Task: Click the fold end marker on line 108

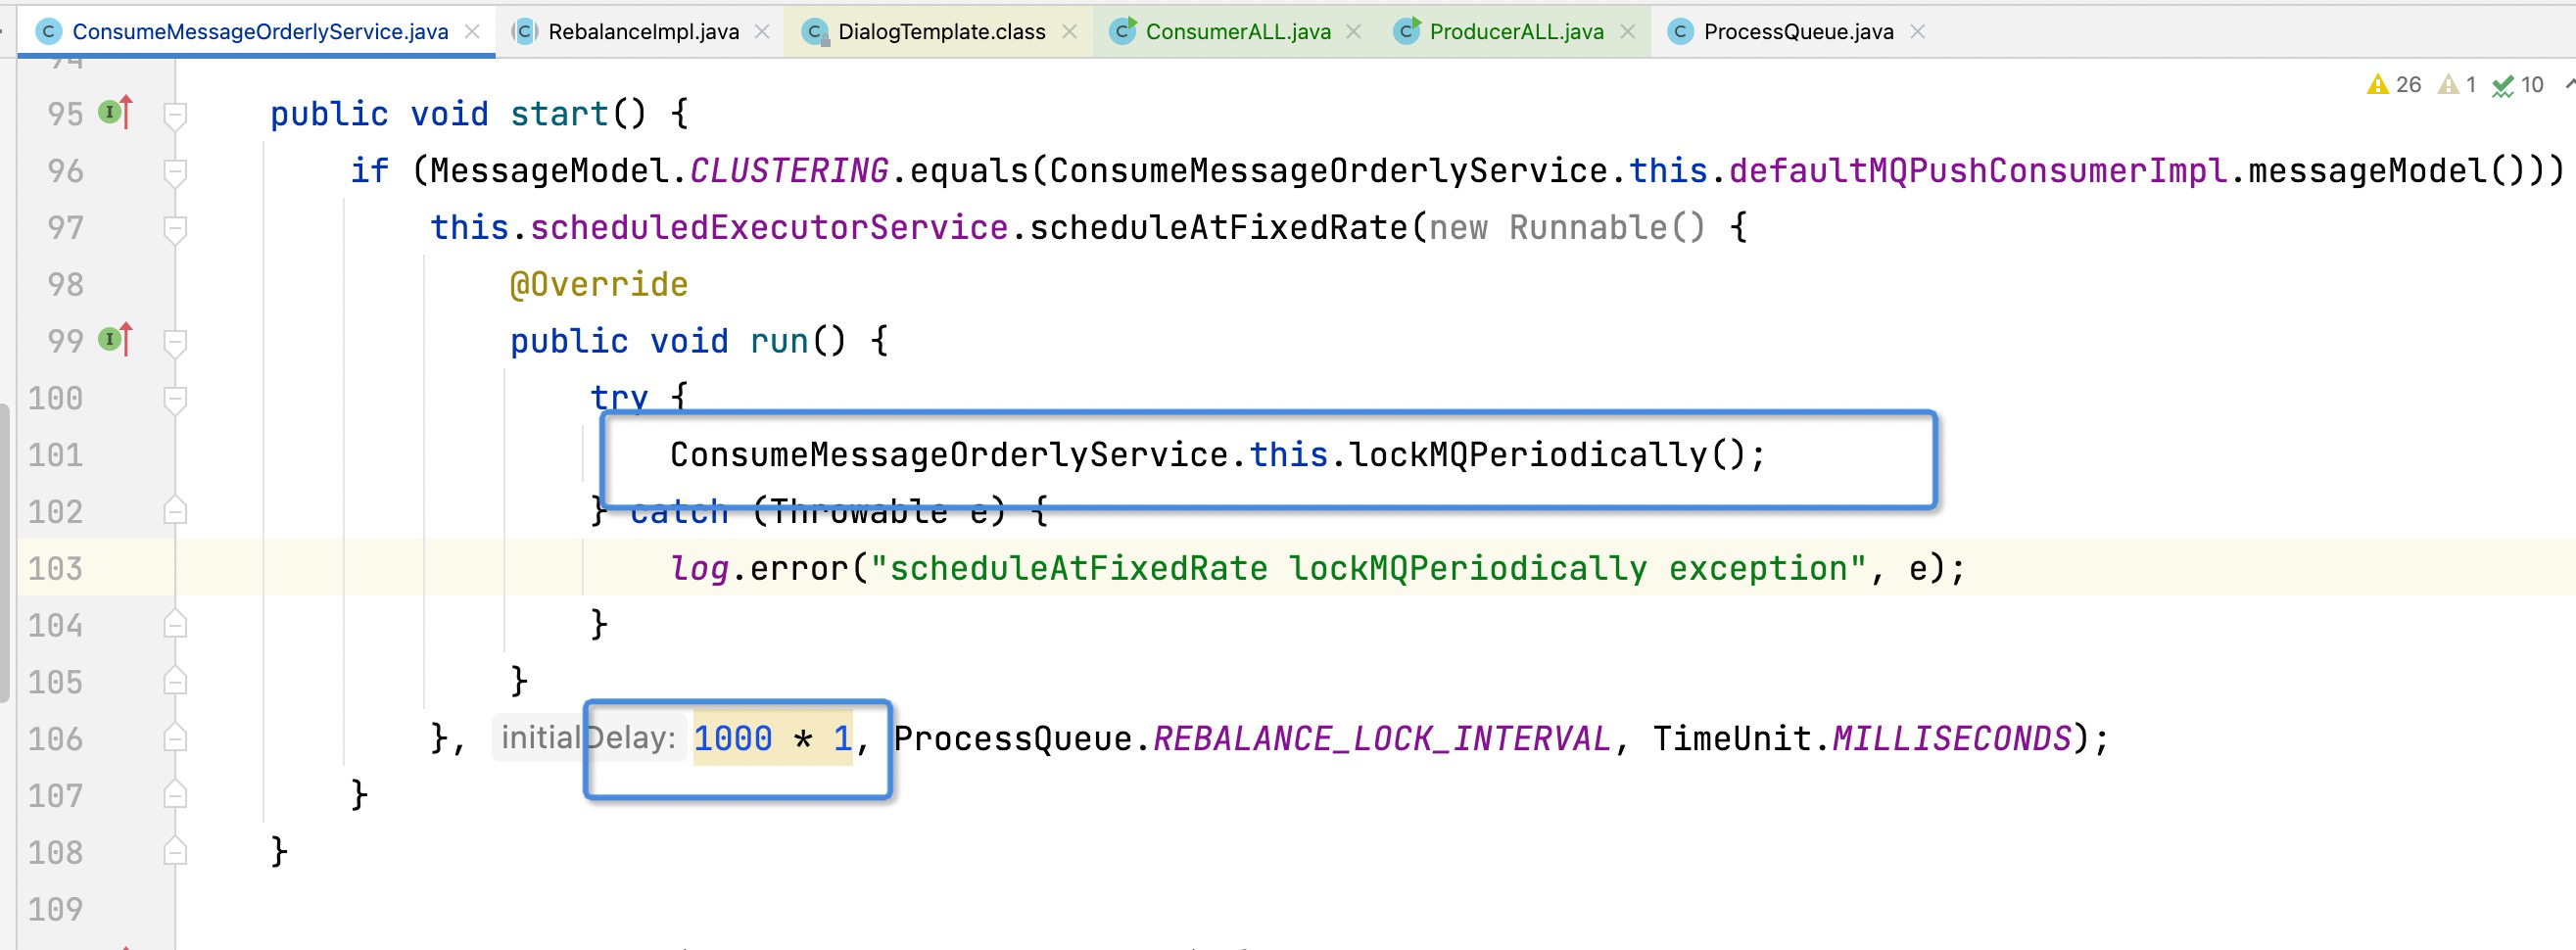Action: pyautogui.click(x=175, y=851)
